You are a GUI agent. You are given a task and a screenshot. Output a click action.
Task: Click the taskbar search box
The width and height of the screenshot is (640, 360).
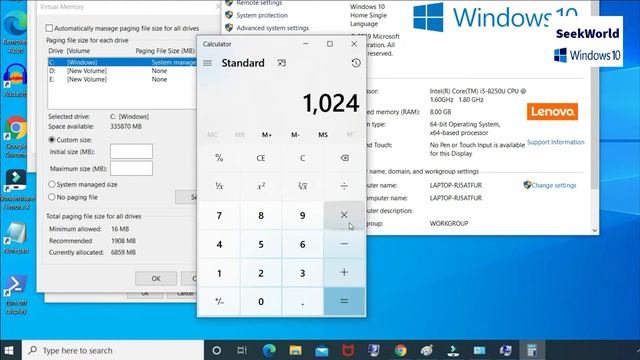[x=113, y=350]
